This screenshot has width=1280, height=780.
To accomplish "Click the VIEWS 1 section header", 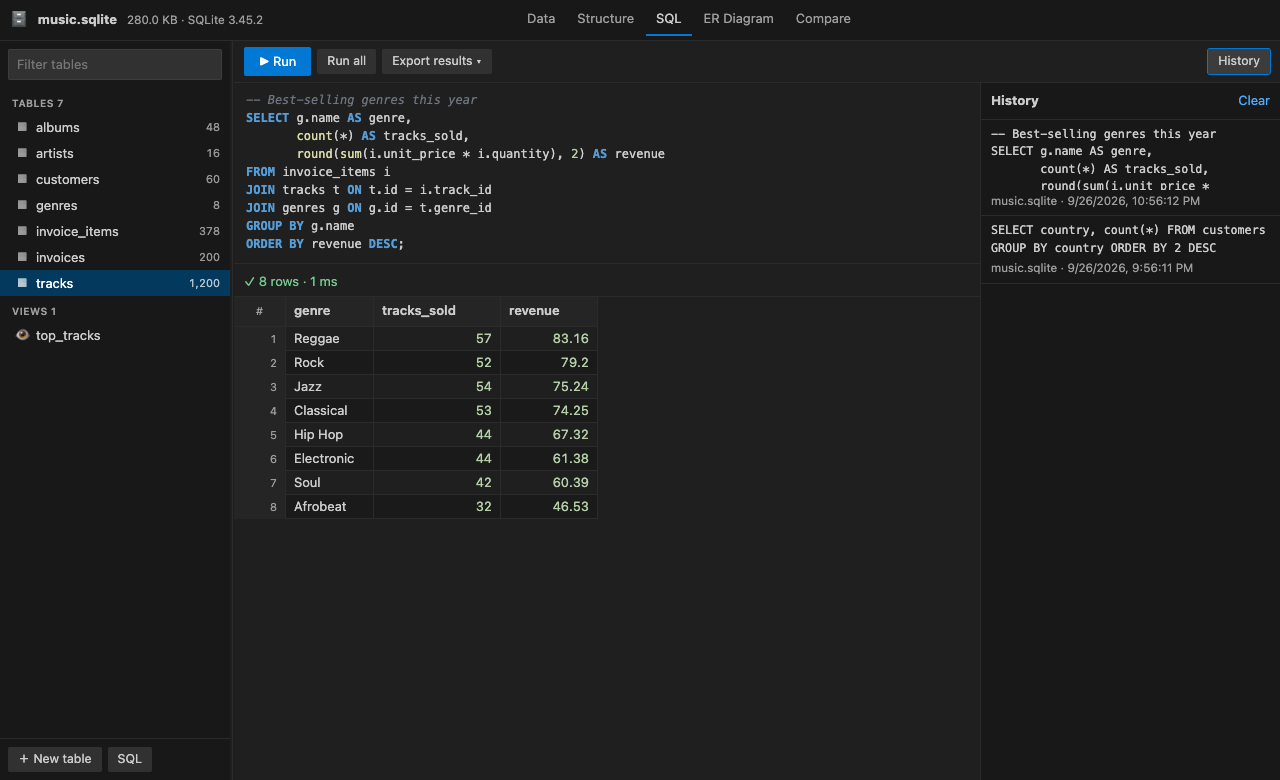I will [34, 311].
